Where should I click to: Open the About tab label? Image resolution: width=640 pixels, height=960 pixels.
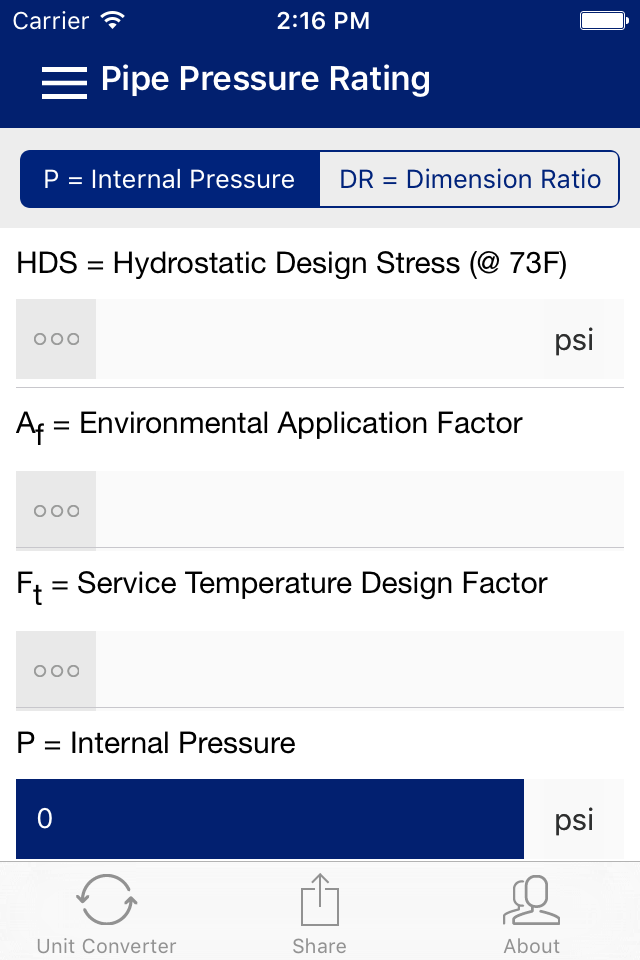point(532,946)
